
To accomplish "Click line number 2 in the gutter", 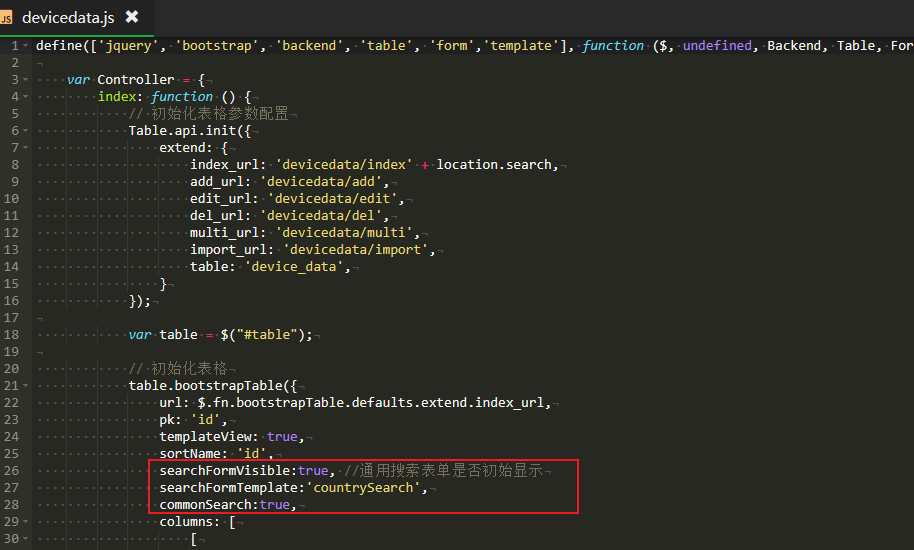I will click(15, 62).
